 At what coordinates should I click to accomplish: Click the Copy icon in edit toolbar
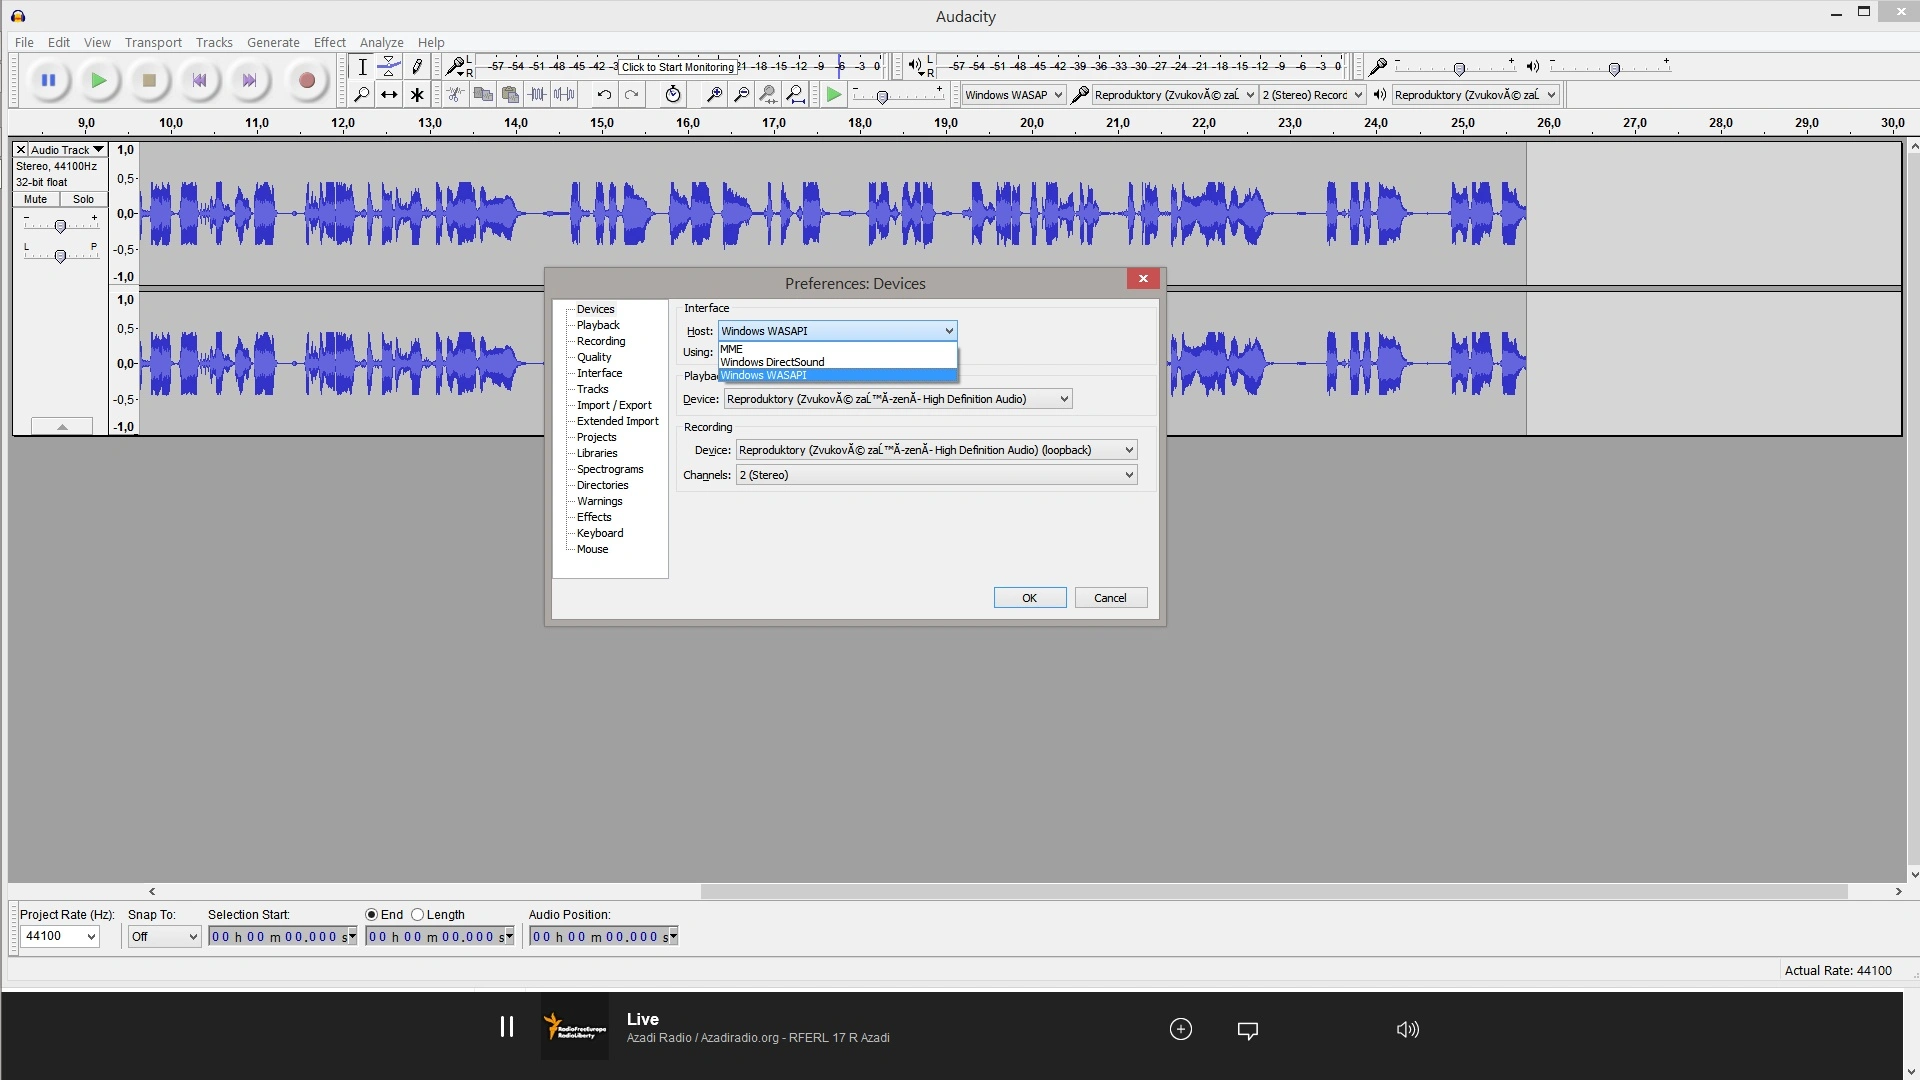(483, 94)
